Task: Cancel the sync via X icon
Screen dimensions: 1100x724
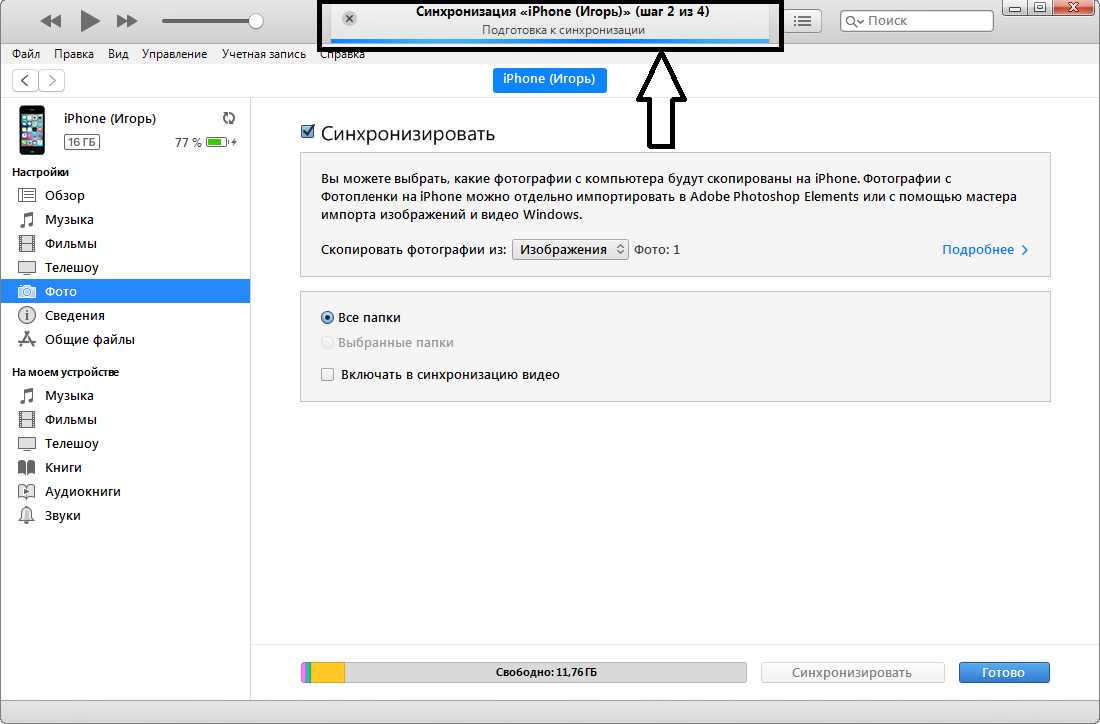Action: point(349,19)
